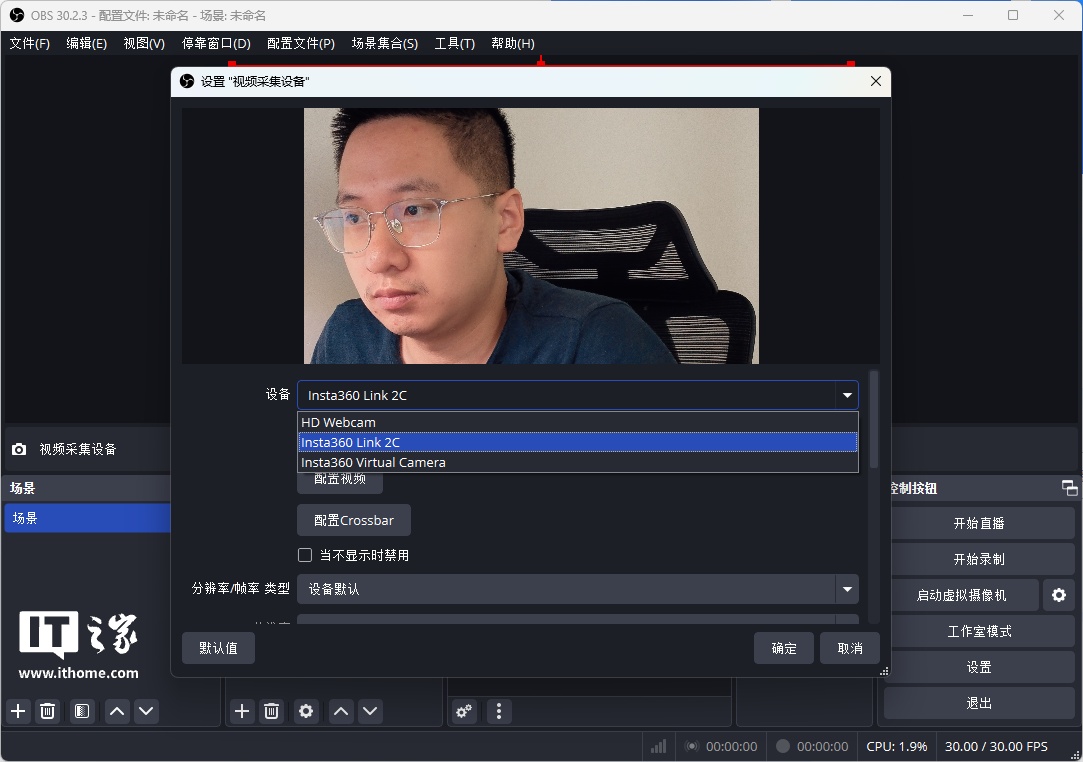Click the network signal status icon
The height and width of the screenshot is (762, 1083).
[x=658, y=746]
